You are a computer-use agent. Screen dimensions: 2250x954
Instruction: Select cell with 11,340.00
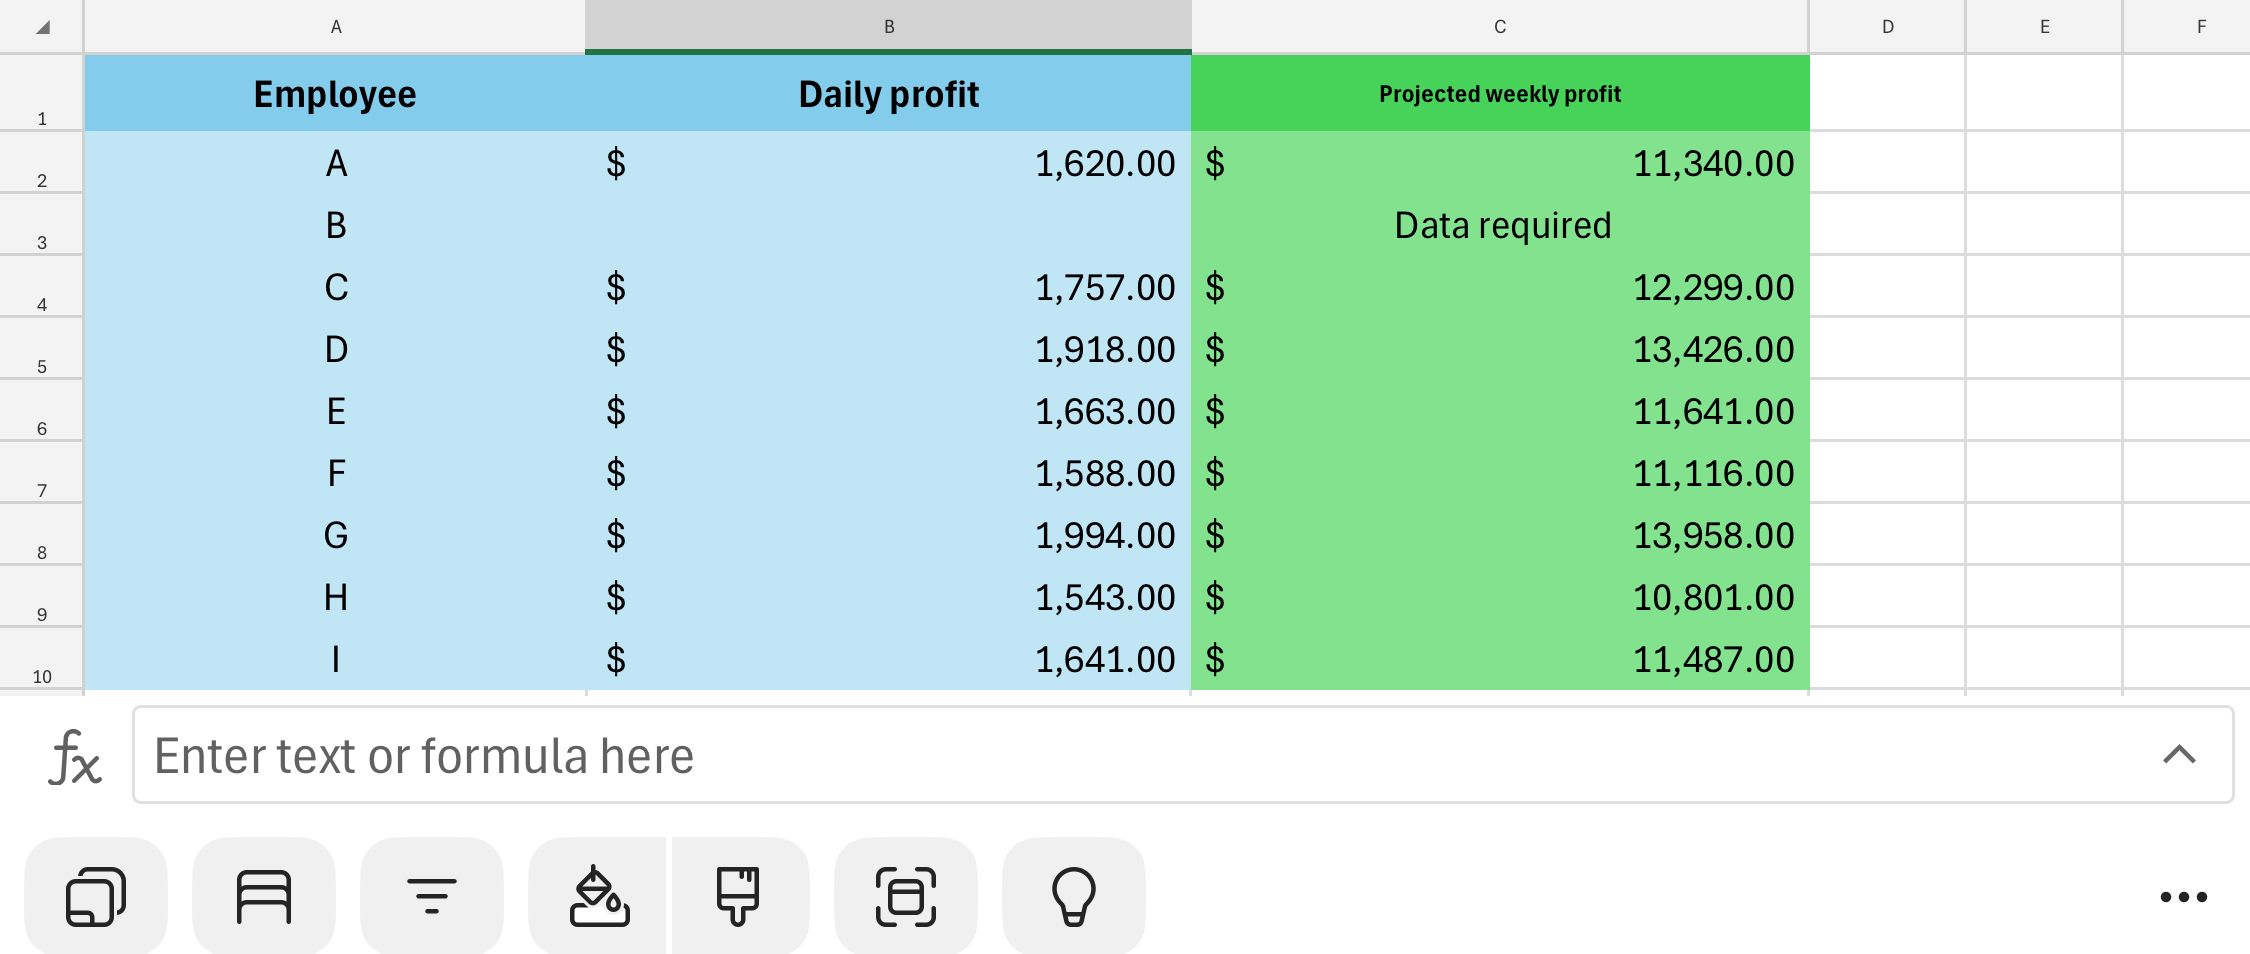(x=1500, y=162)
